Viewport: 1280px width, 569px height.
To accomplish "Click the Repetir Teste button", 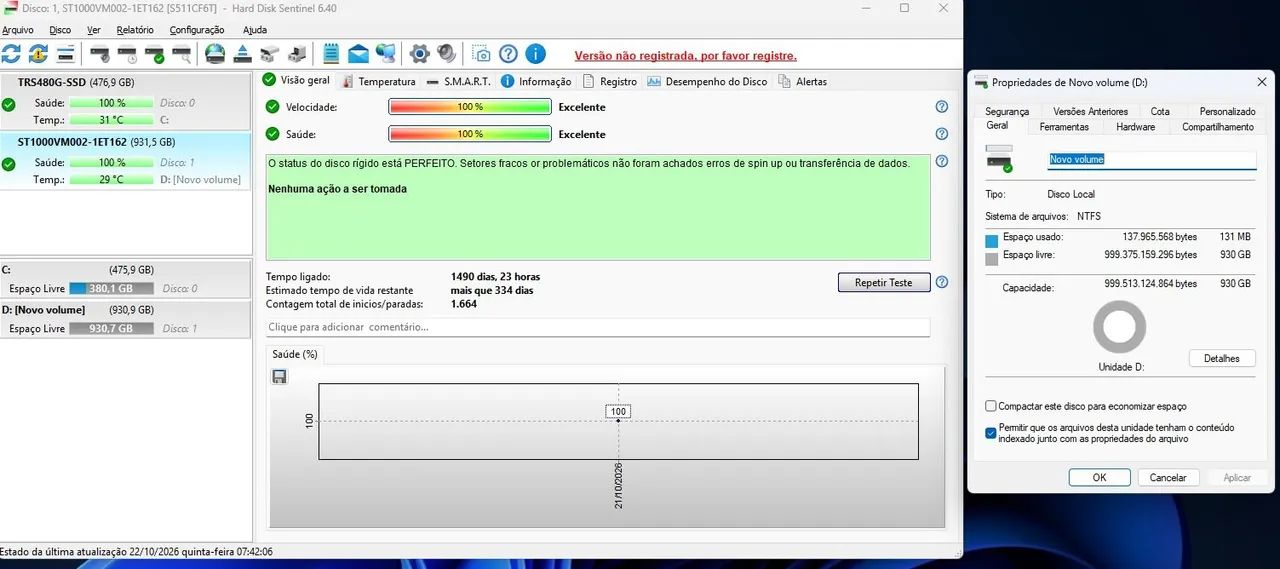I will pyautogui.click(x=884, y=283).
